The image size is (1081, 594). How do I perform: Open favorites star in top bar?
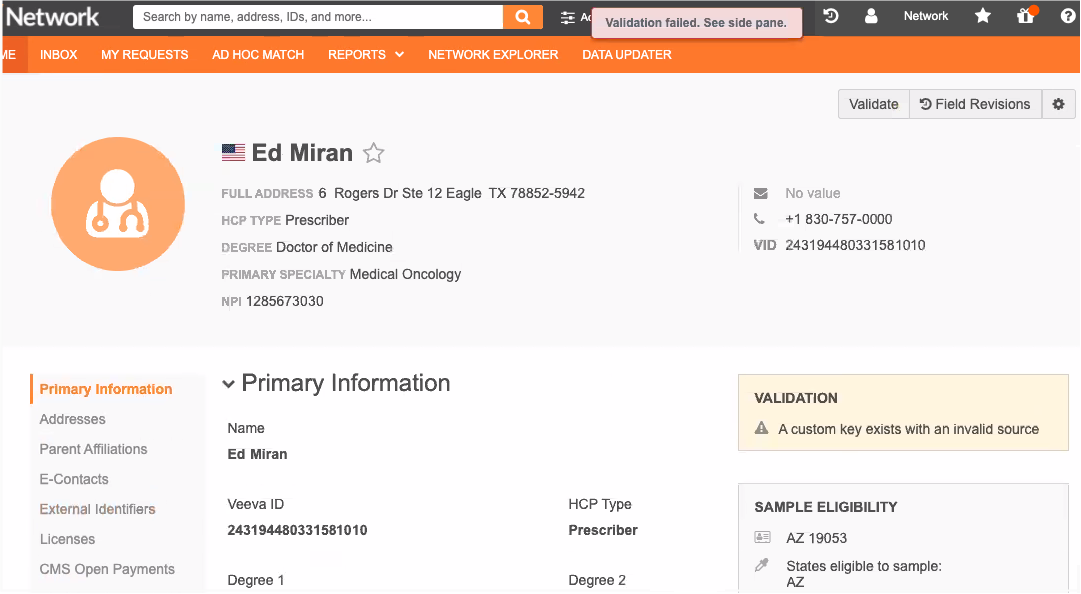click(x=983, y=16)
